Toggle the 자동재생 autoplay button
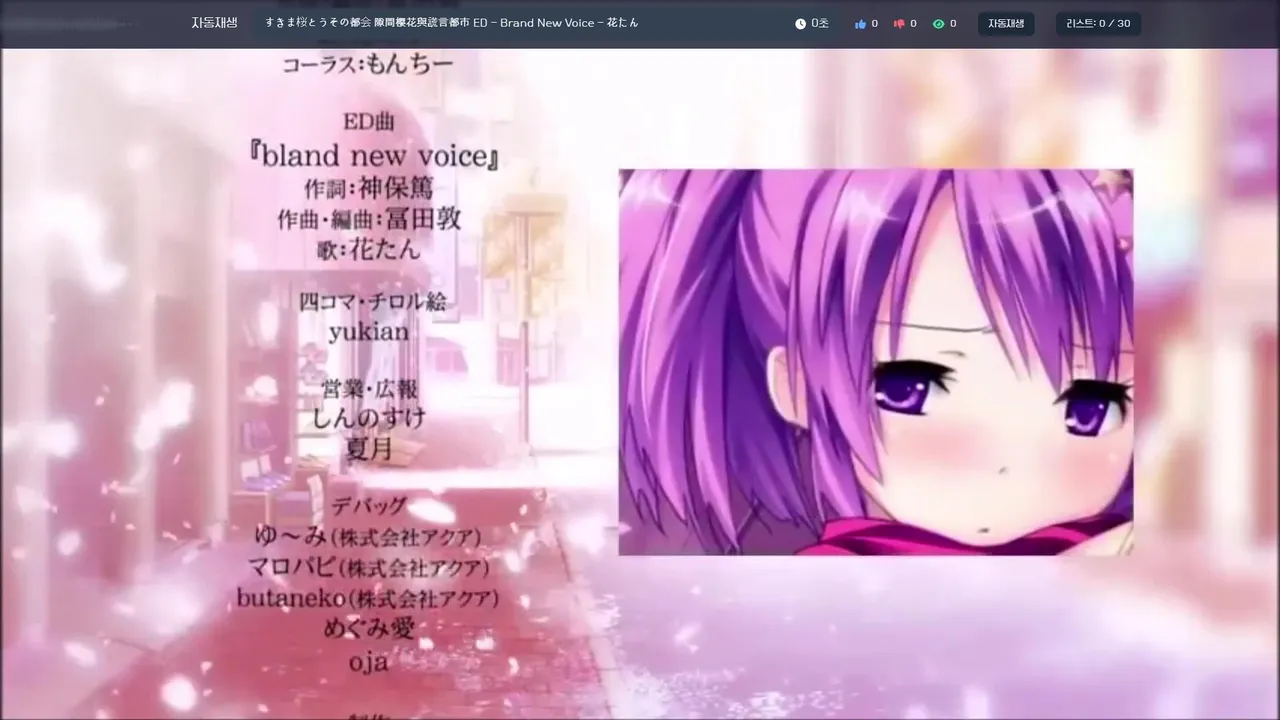This screenshot has width=1280, height=720. click(x=1006, y=24)
